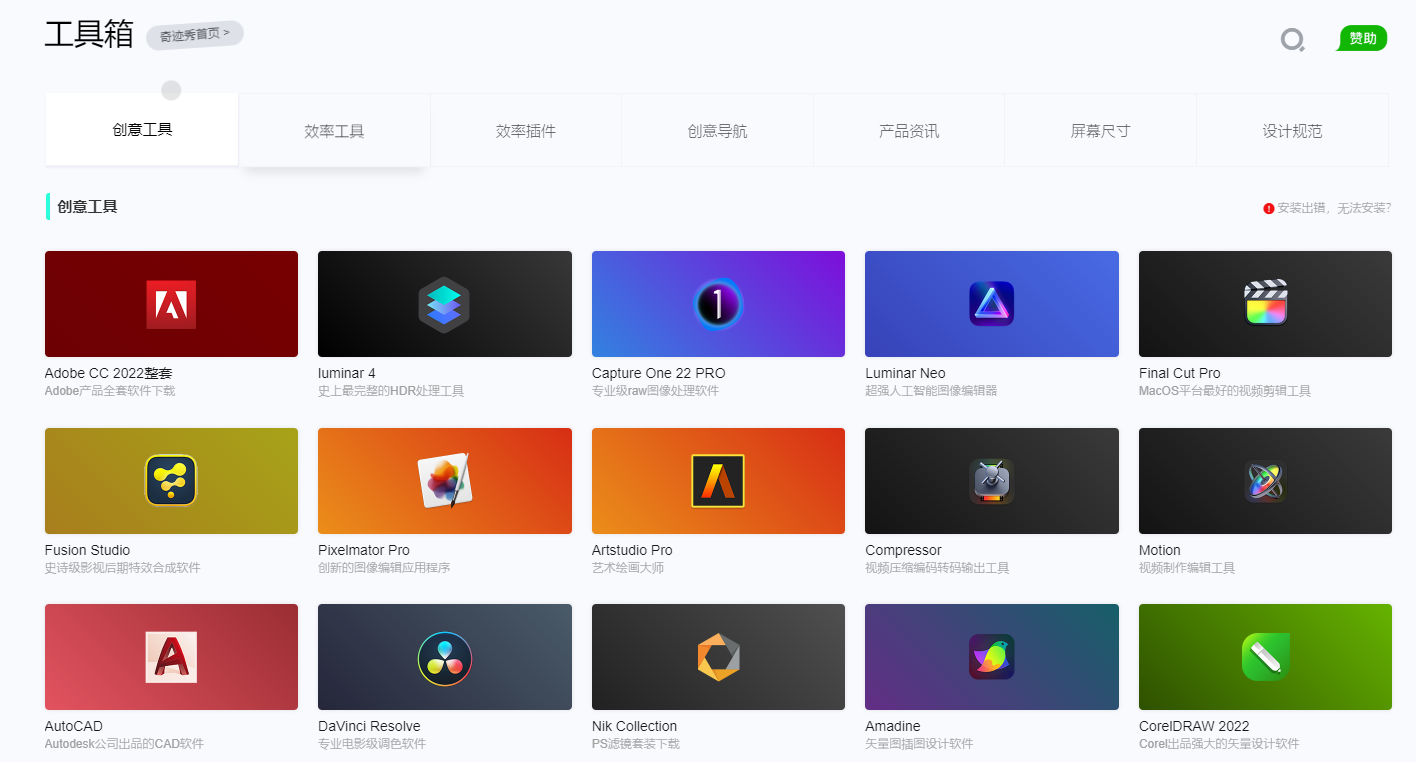Open the DaVinci Resolve title link
This screenshot has width=1416, height=762.
coord(369,726)
